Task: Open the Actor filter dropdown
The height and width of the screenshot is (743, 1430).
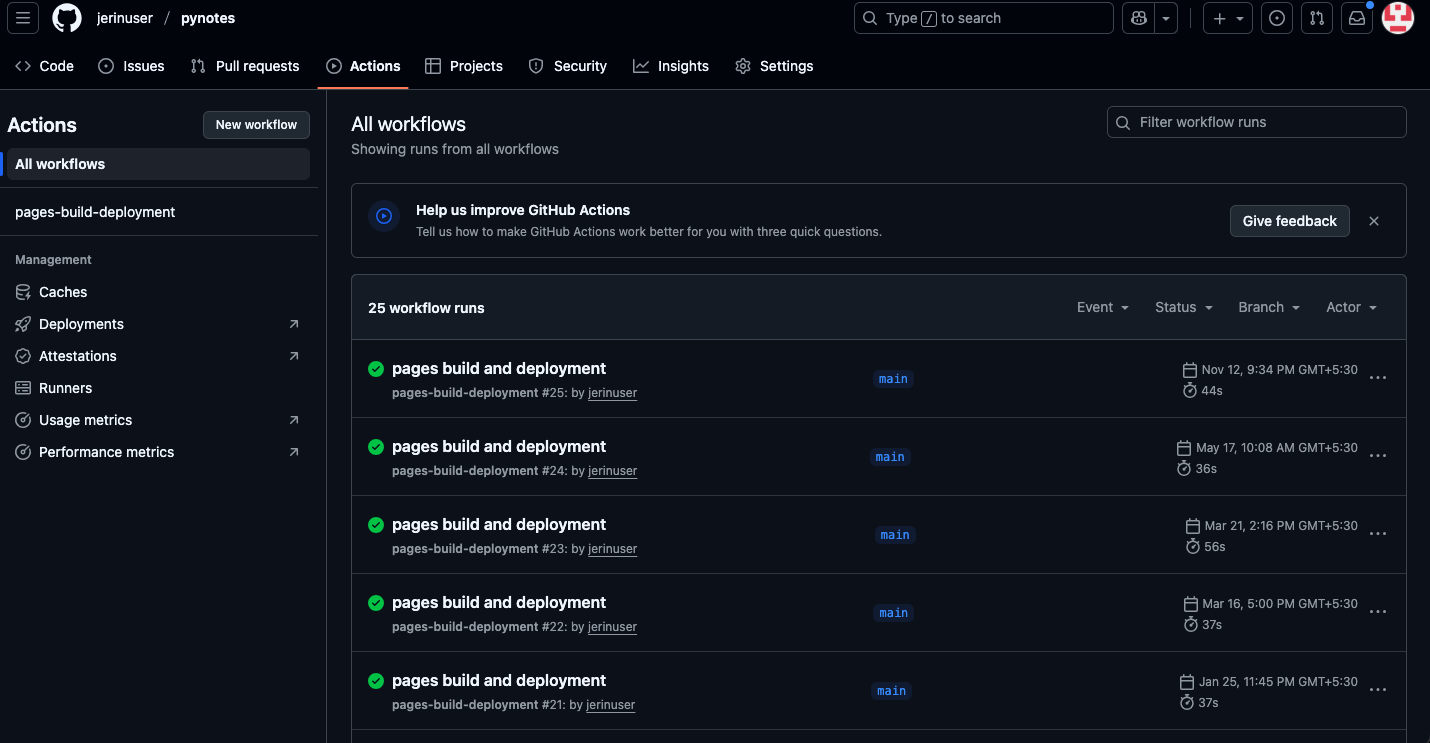Action: [1351, 307]
